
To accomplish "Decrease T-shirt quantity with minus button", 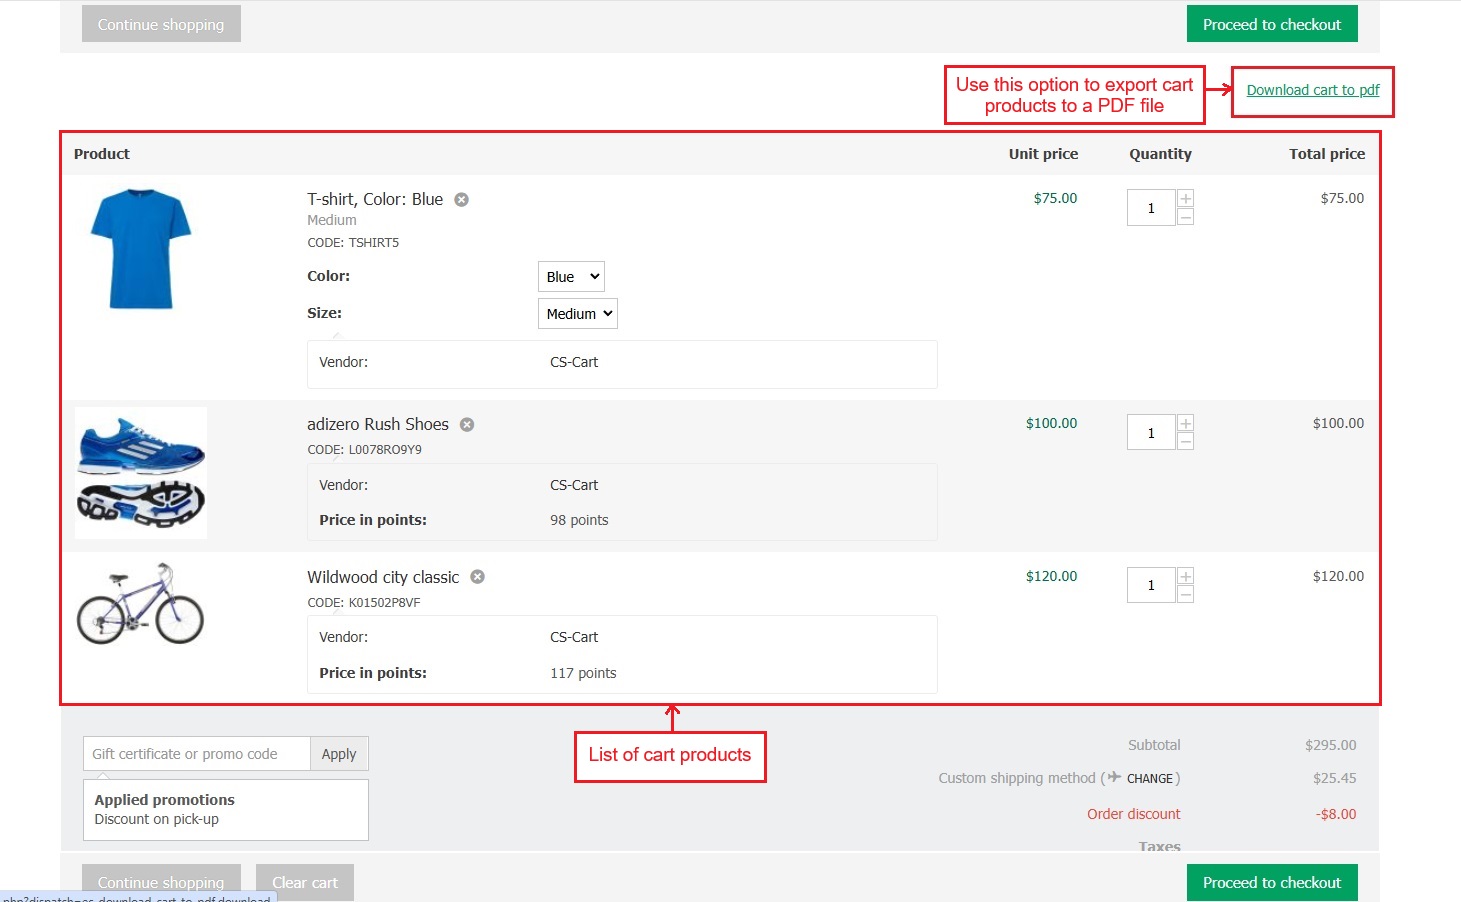I will click(1185, 217).
